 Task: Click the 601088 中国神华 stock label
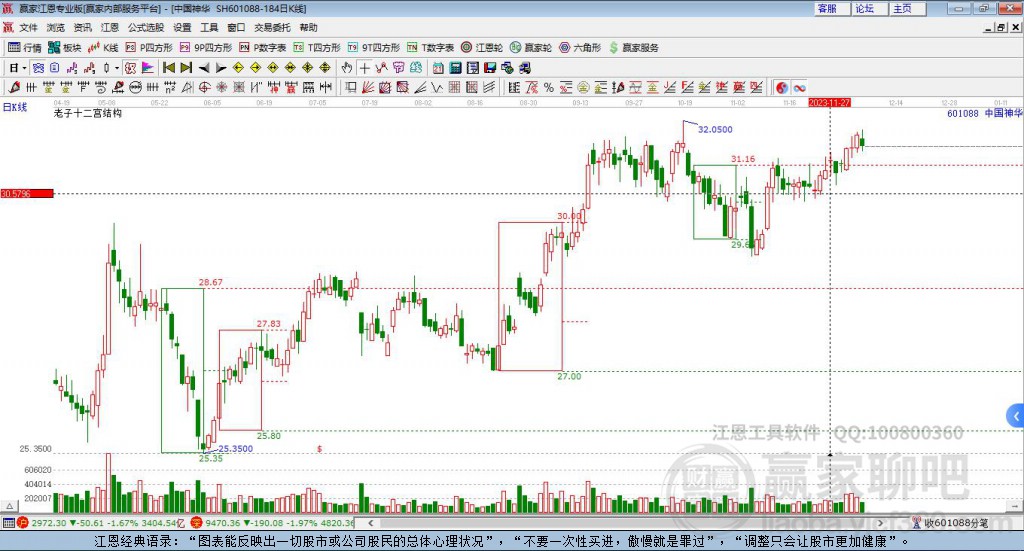click(984, 113)
